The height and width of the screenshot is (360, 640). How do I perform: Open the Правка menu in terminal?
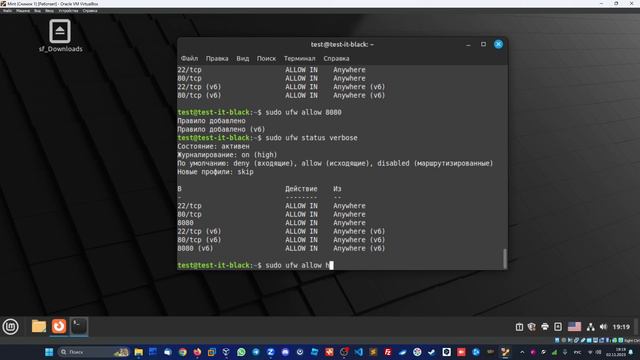[217, 58]
